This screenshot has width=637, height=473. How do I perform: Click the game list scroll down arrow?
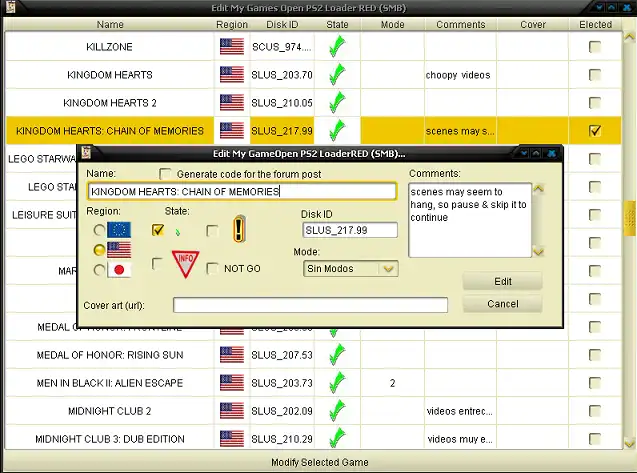629,443
